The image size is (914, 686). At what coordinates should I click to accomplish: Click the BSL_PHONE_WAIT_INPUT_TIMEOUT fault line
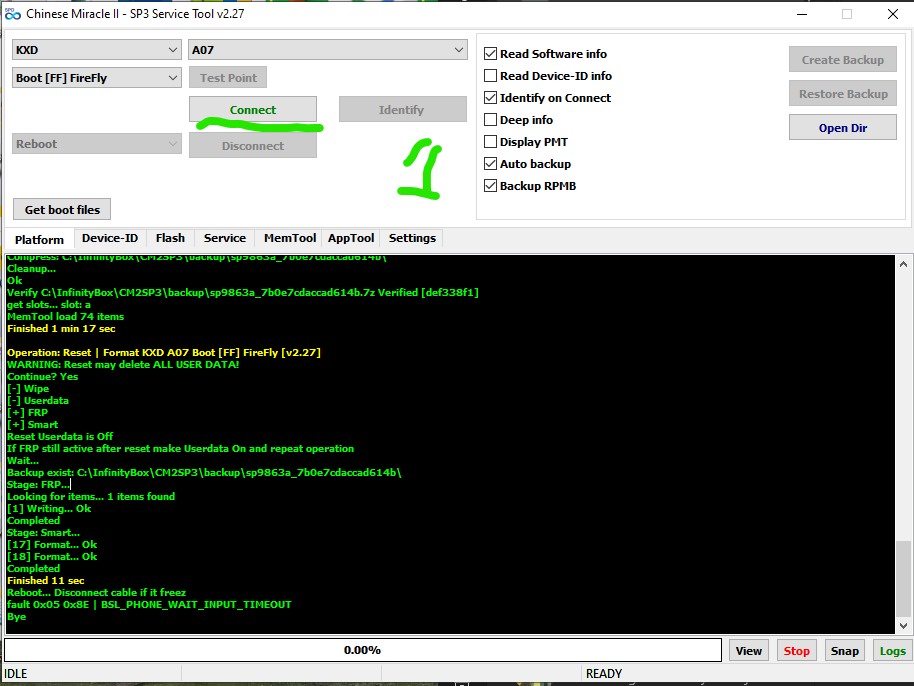(149, 604)
